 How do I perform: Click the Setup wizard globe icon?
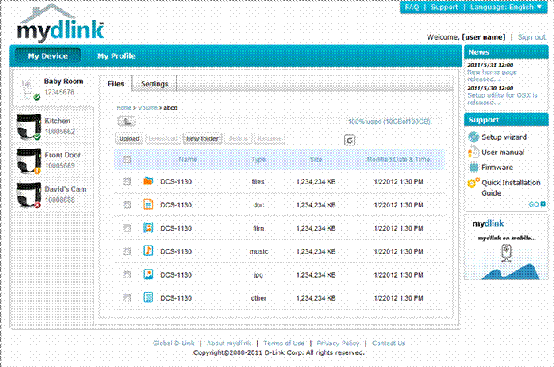473,137
